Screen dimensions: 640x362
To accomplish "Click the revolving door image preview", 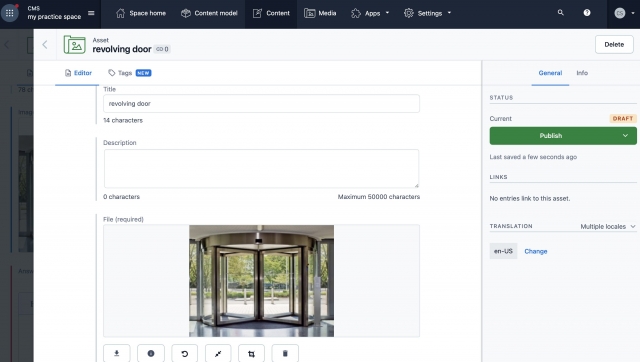I will [x=261, y=281].
